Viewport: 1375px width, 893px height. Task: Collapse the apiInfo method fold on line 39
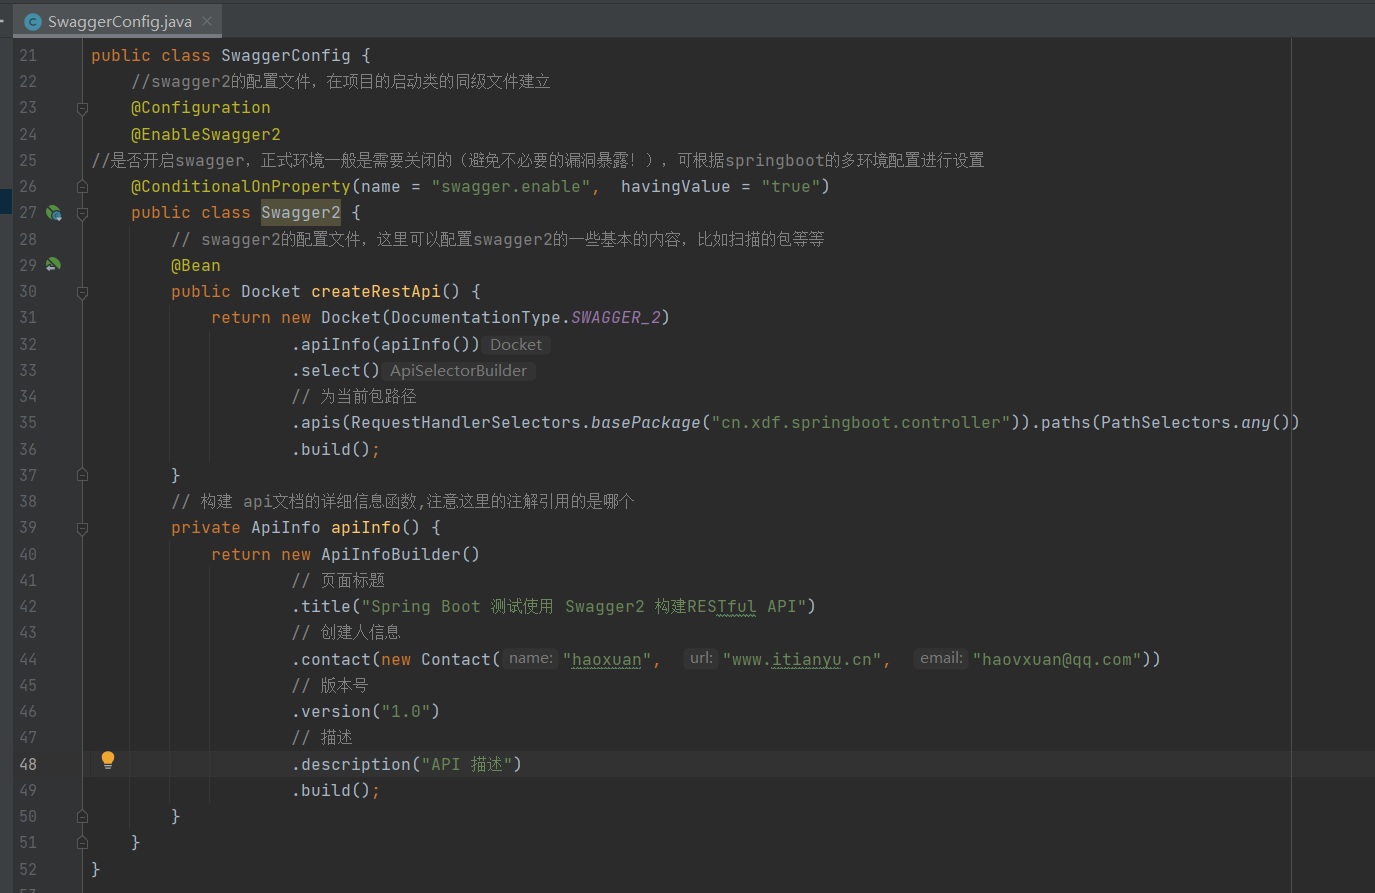(x=83, y=528)
